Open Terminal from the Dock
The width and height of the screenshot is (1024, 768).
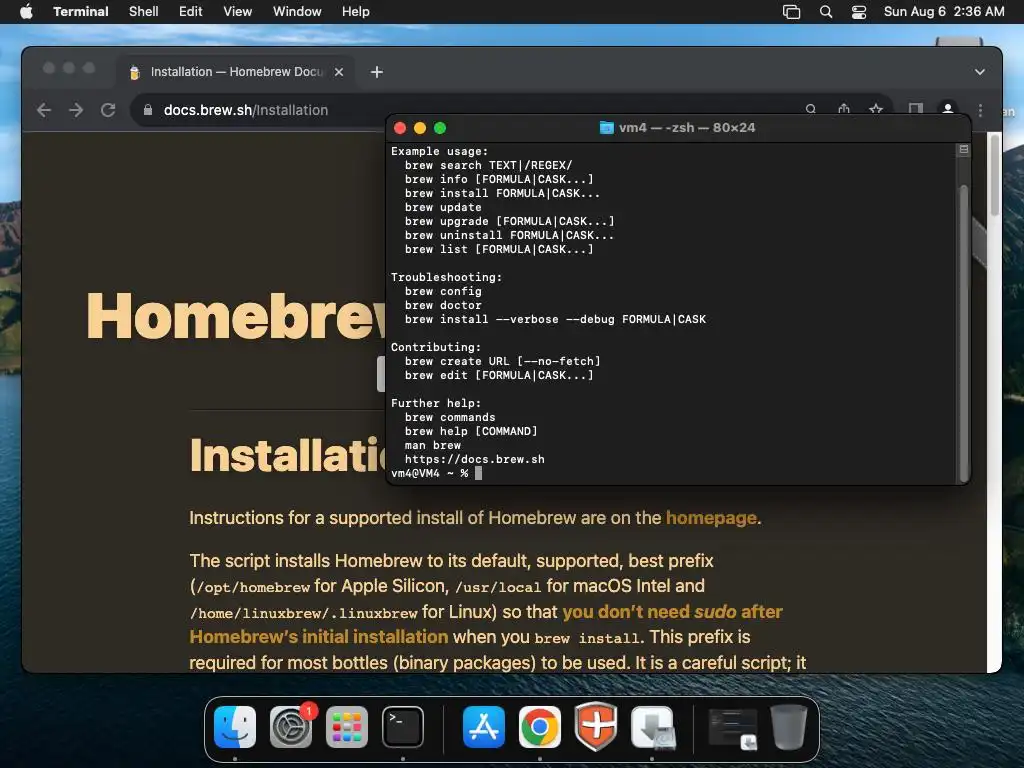pos(403,727)
